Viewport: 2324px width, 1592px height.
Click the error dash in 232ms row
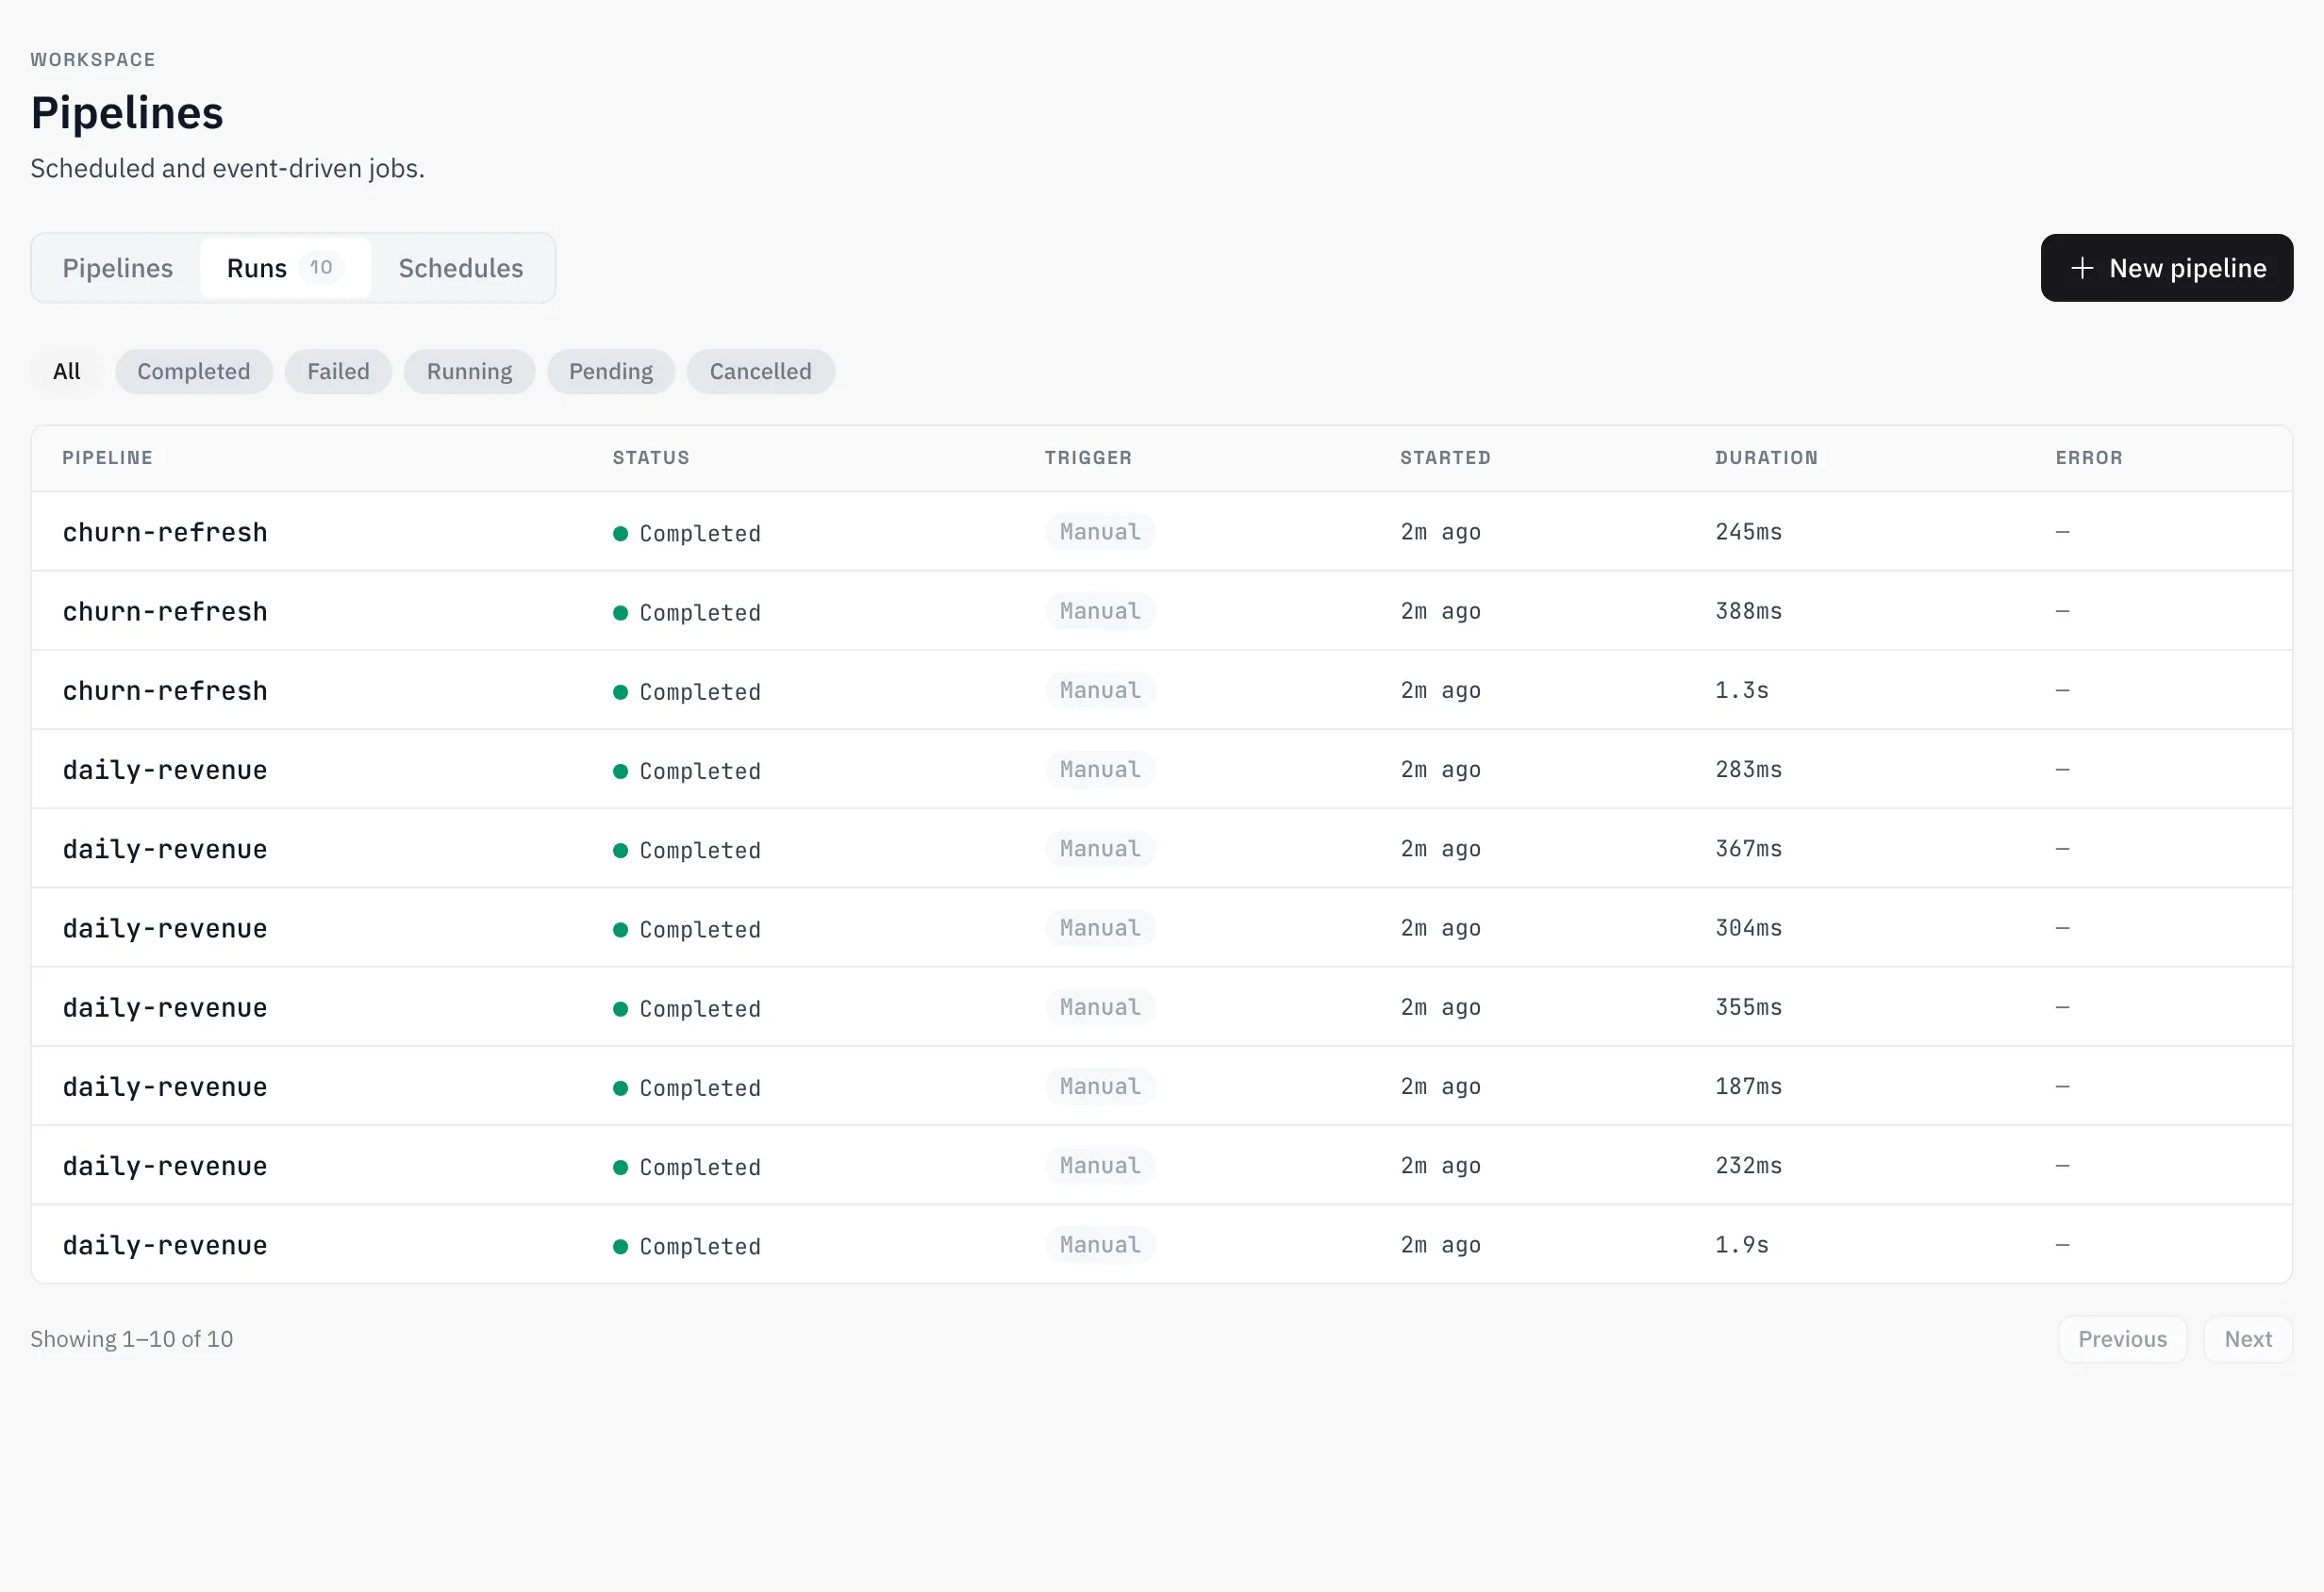tap(2062, 1166)
